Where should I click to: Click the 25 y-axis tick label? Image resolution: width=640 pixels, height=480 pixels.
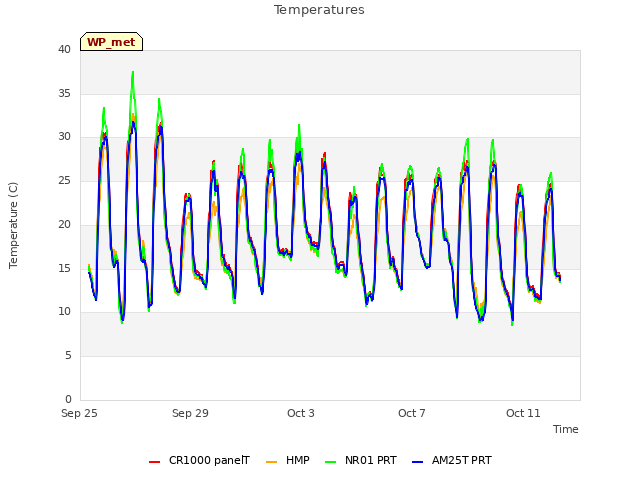(x=64, y=180)
